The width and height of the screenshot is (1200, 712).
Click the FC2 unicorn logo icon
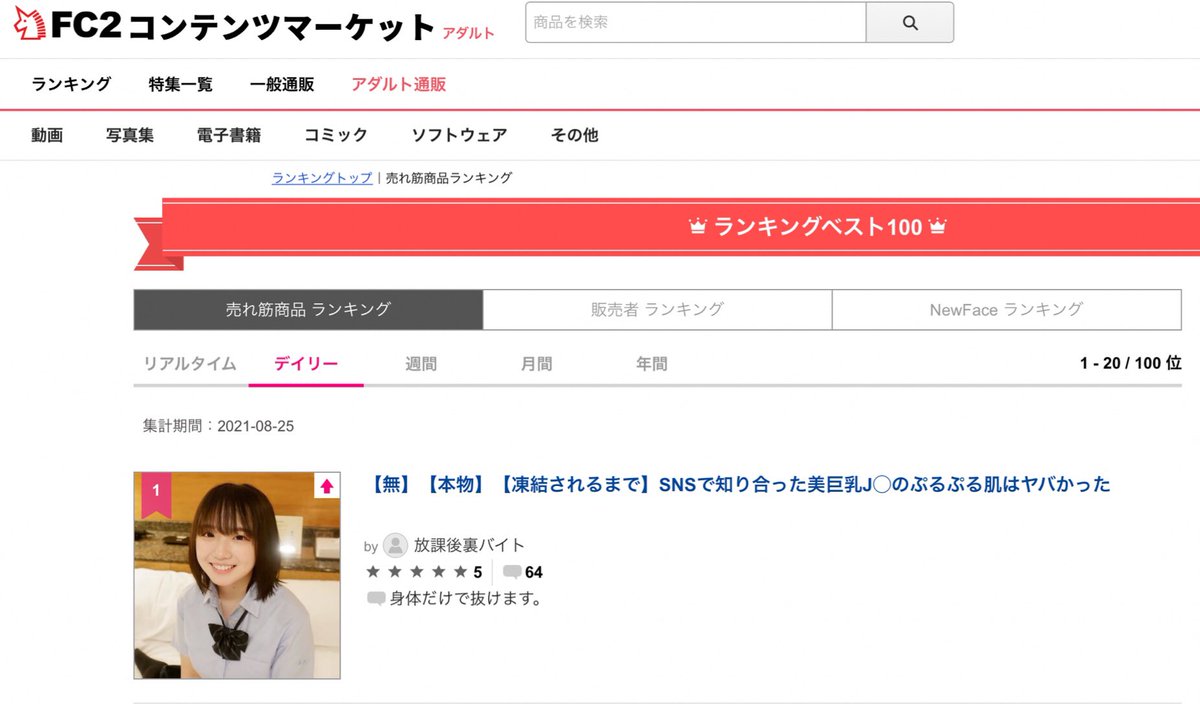point(28,24)
